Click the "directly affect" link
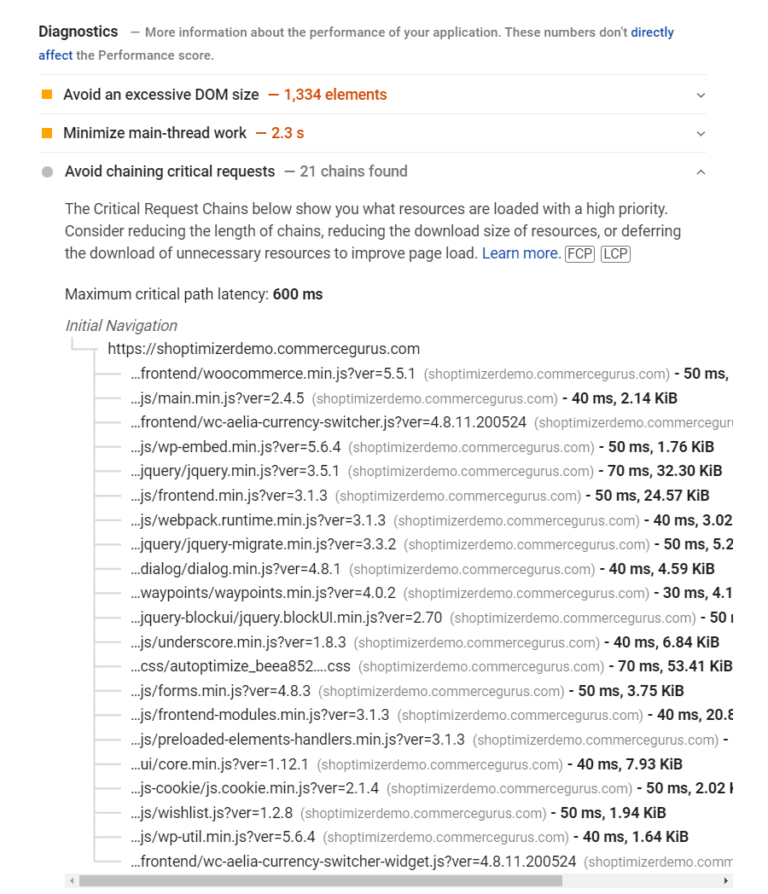768x894 pixels. click(653, 31)
